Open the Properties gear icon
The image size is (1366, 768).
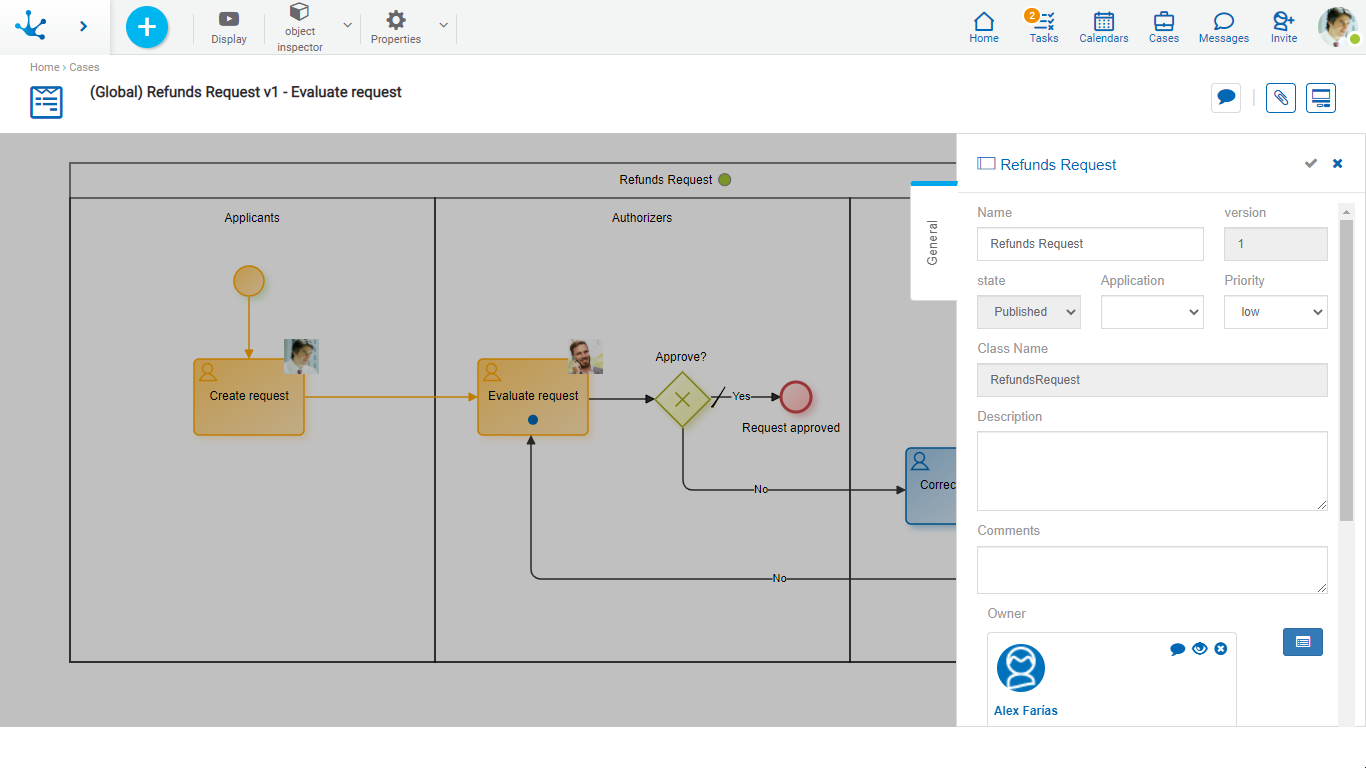[x=396, y=20]
